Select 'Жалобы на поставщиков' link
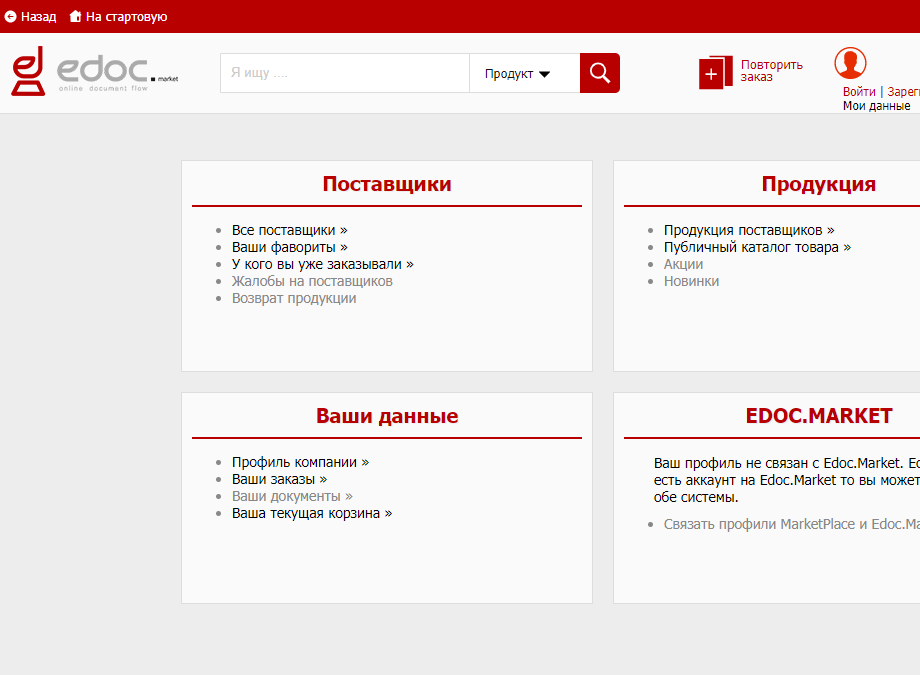This screenshot has width=920, height=675. tap(312, 281)
